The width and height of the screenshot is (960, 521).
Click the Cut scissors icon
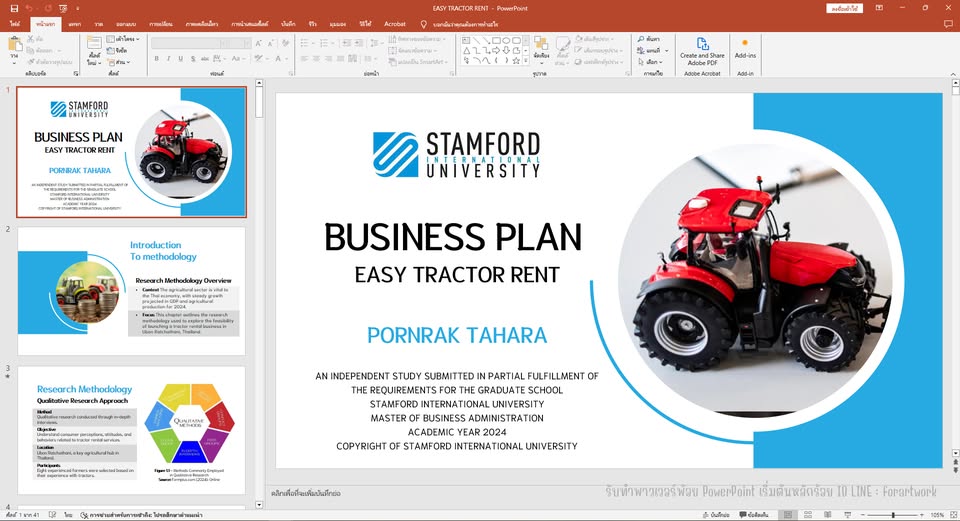pyautogui.click(x=30, y=39)
